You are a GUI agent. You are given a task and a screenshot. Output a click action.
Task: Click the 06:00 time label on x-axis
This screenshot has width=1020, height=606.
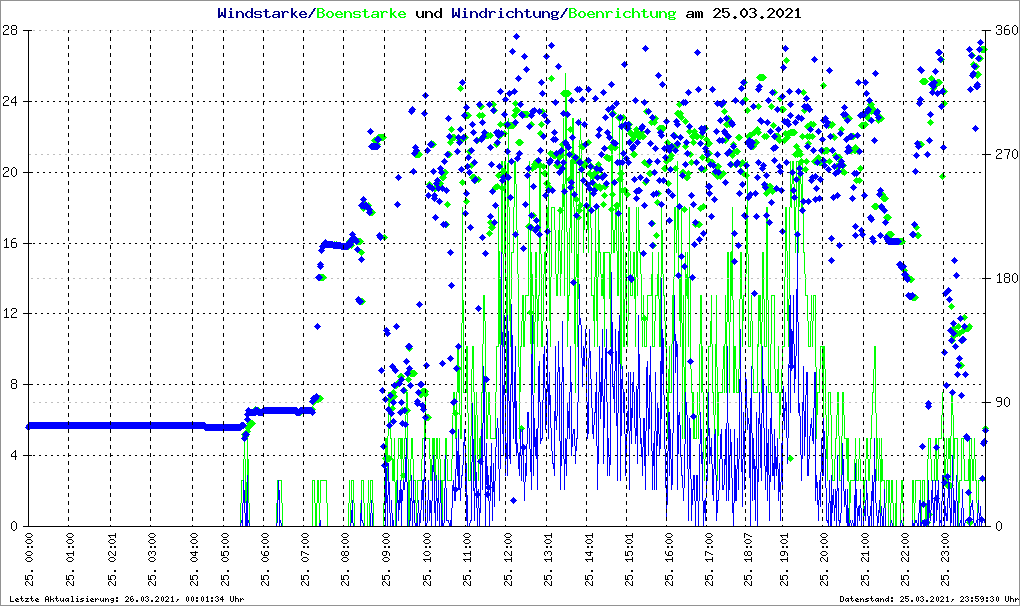(268, 562)
